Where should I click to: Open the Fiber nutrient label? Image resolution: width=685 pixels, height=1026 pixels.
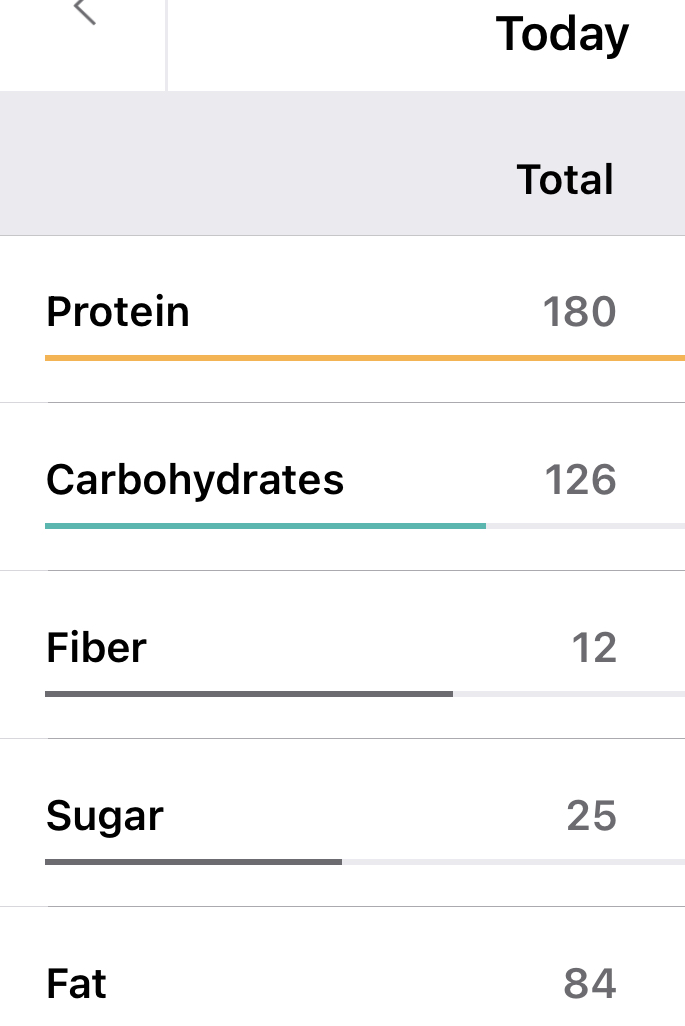click(96, 648)
